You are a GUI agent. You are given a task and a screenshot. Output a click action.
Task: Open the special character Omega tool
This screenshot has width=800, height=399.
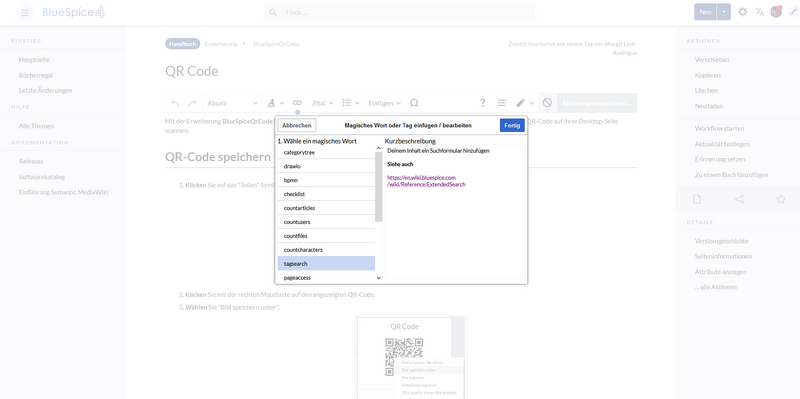pos(414,103)
